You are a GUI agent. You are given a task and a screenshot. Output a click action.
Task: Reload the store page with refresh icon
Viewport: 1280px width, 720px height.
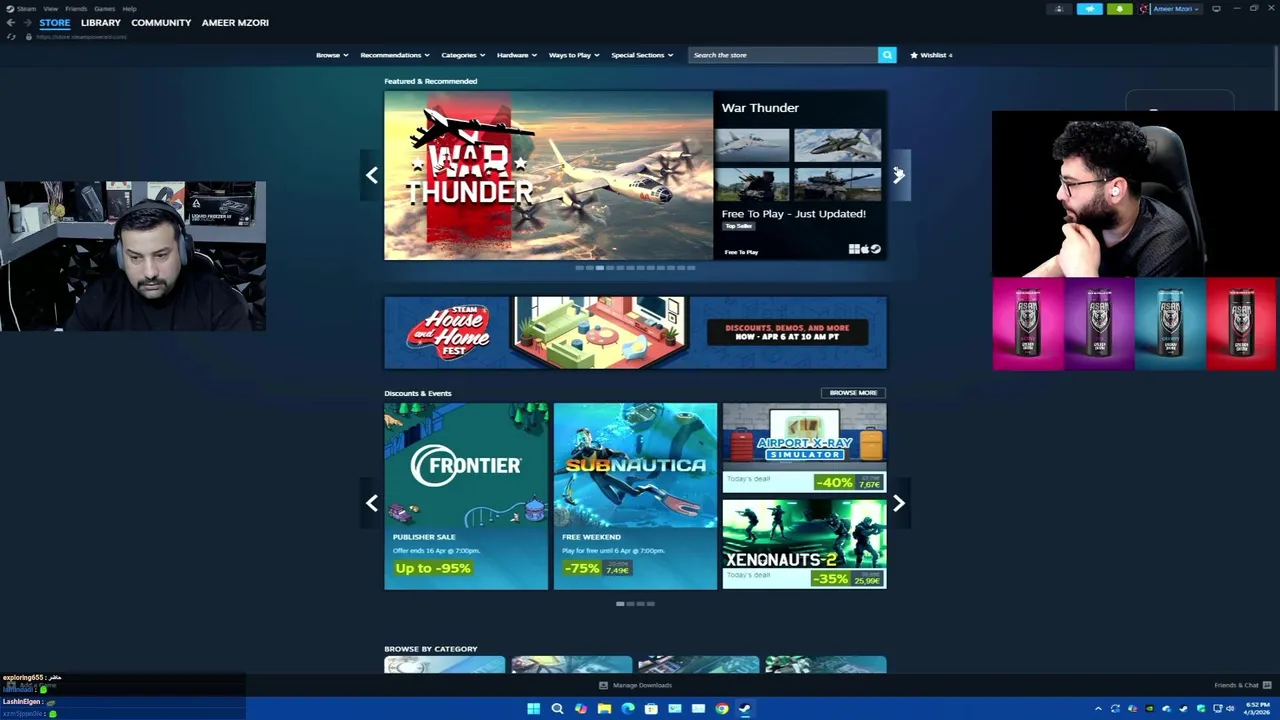(x=11, y=37)
